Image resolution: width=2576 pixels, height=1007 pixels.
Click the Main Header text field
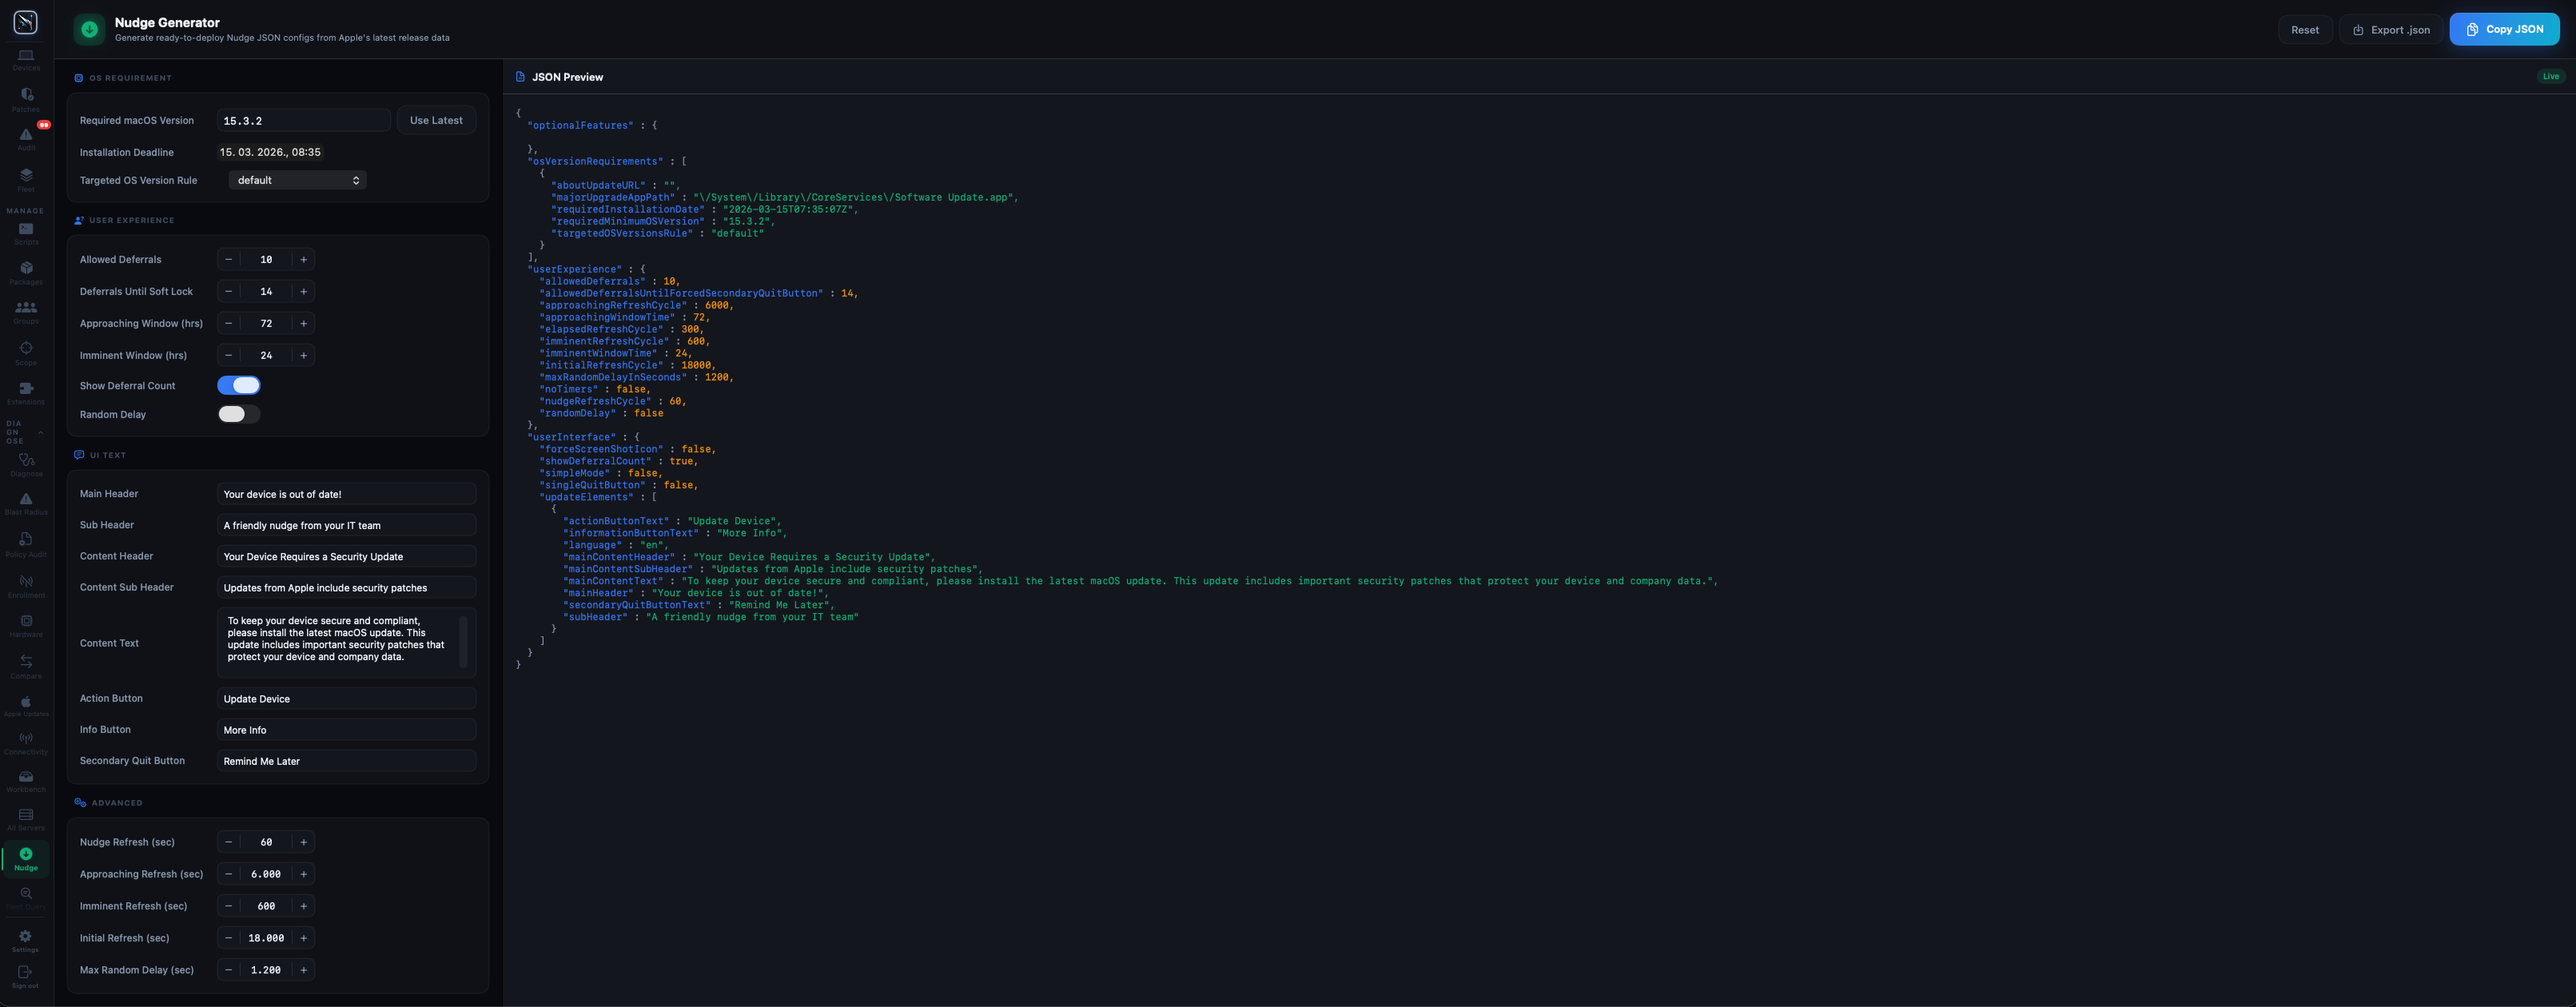pyautogui.click(x=346, y=493)
